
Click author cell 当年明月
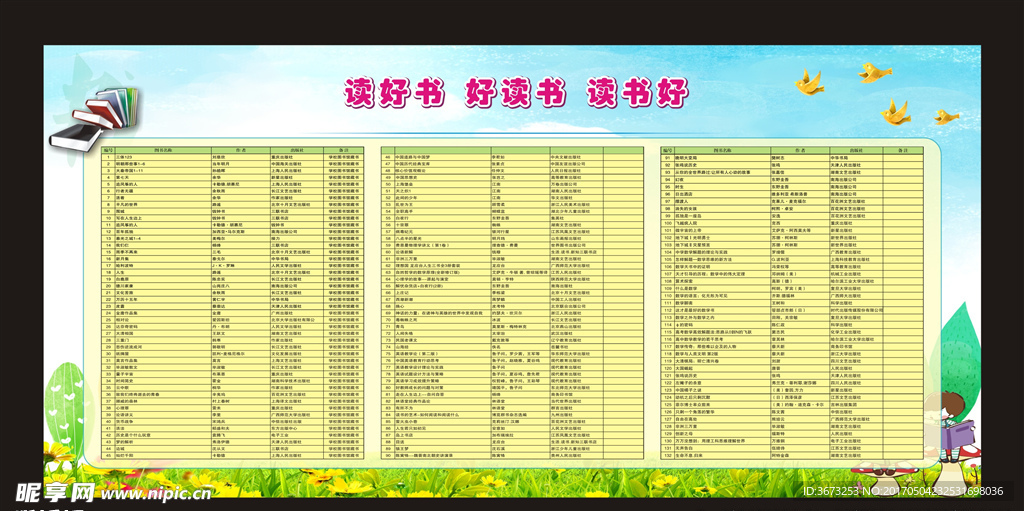coord(220,163)
